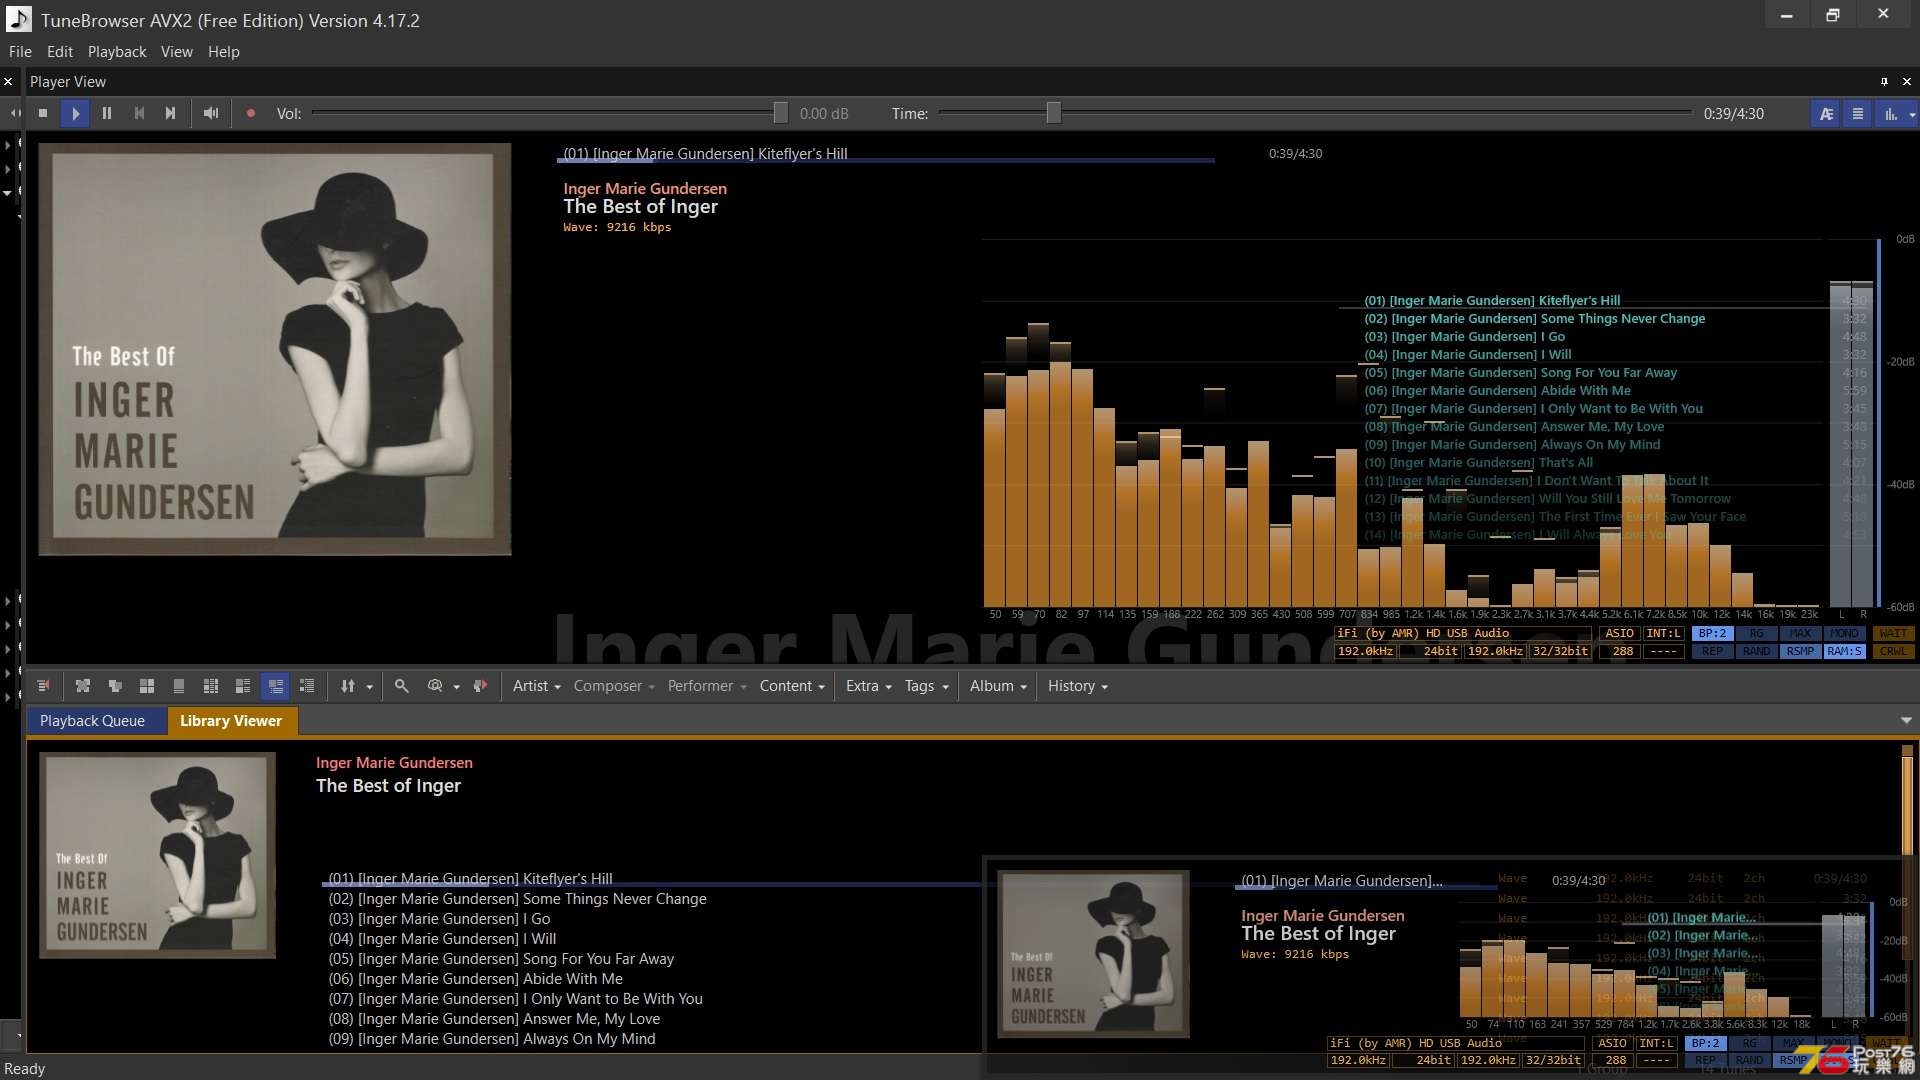Click the CRWL indicator
Screen dimensions: 1920x1080
point(1893,651)
